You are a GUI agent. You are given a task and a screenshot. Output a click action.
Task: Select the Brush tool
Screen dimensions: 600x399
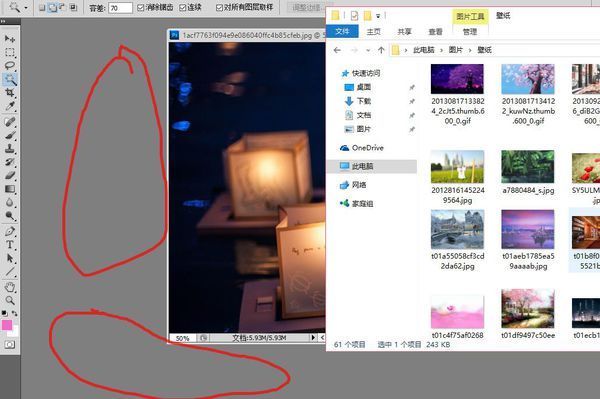[10, 135]
